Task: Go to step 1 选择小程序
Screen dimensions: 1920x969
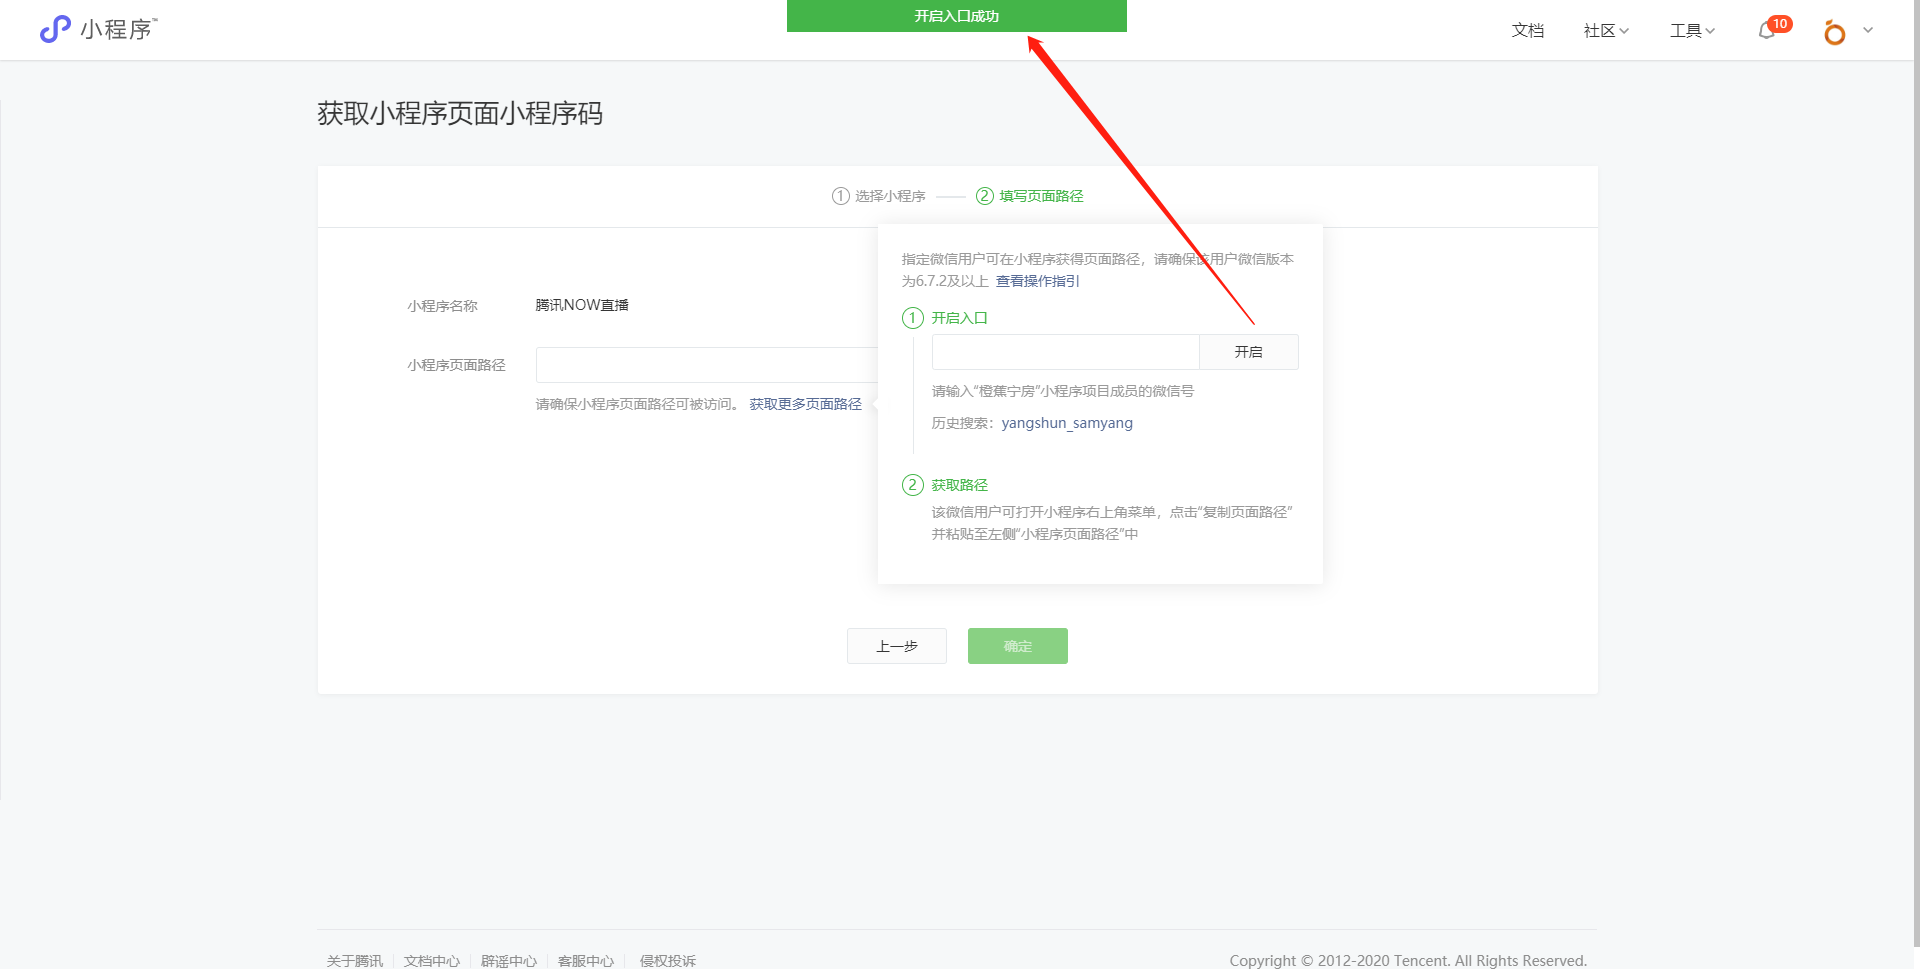Action: click(x=879, y=196)
